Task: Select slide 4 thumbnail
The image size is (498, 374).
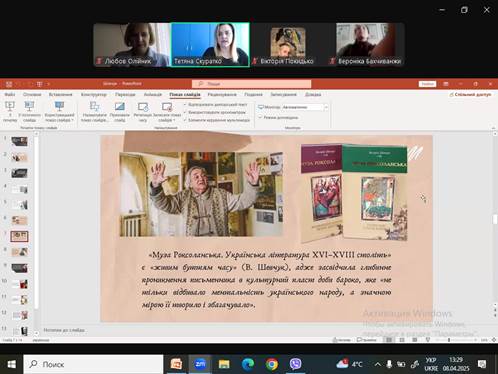Action: (19, 189)
